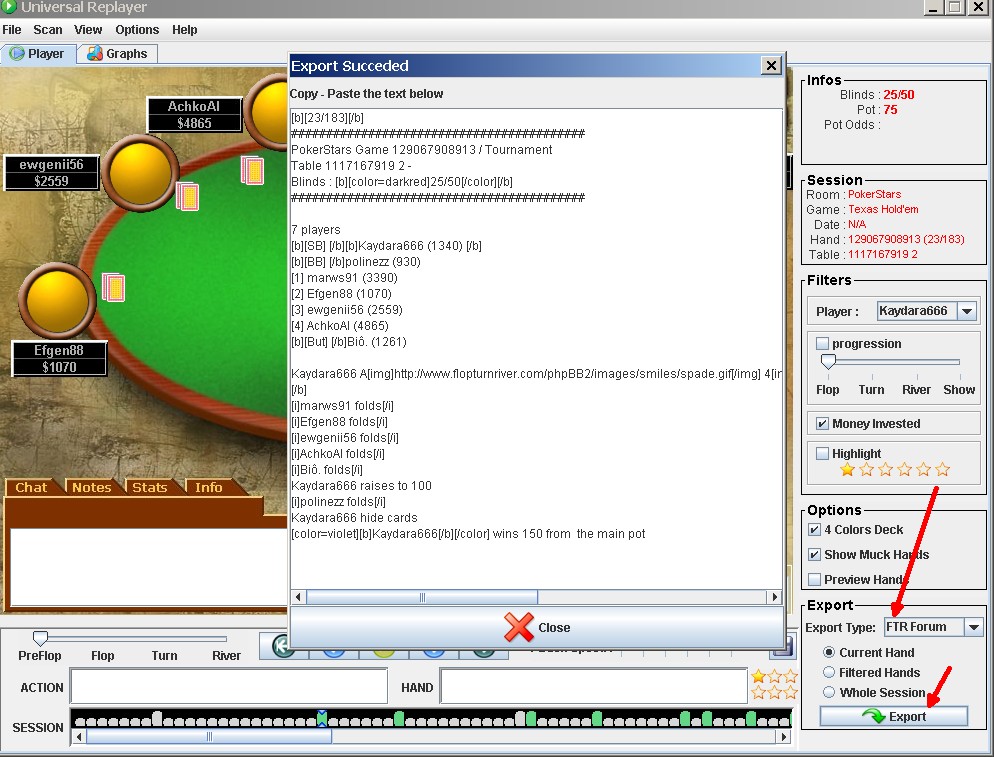Viewport: 994px width, 757px height.
Task: Enable the progression checkbox
Action: tap(822, 344)
